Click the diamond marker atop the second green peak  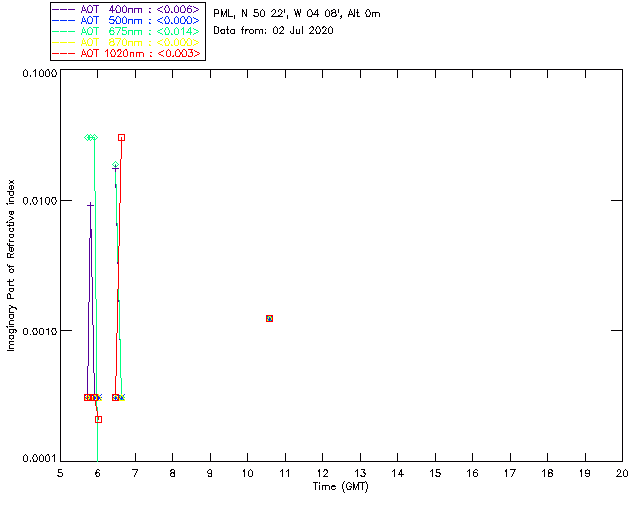pyautogui.click(x=115, y=165)
